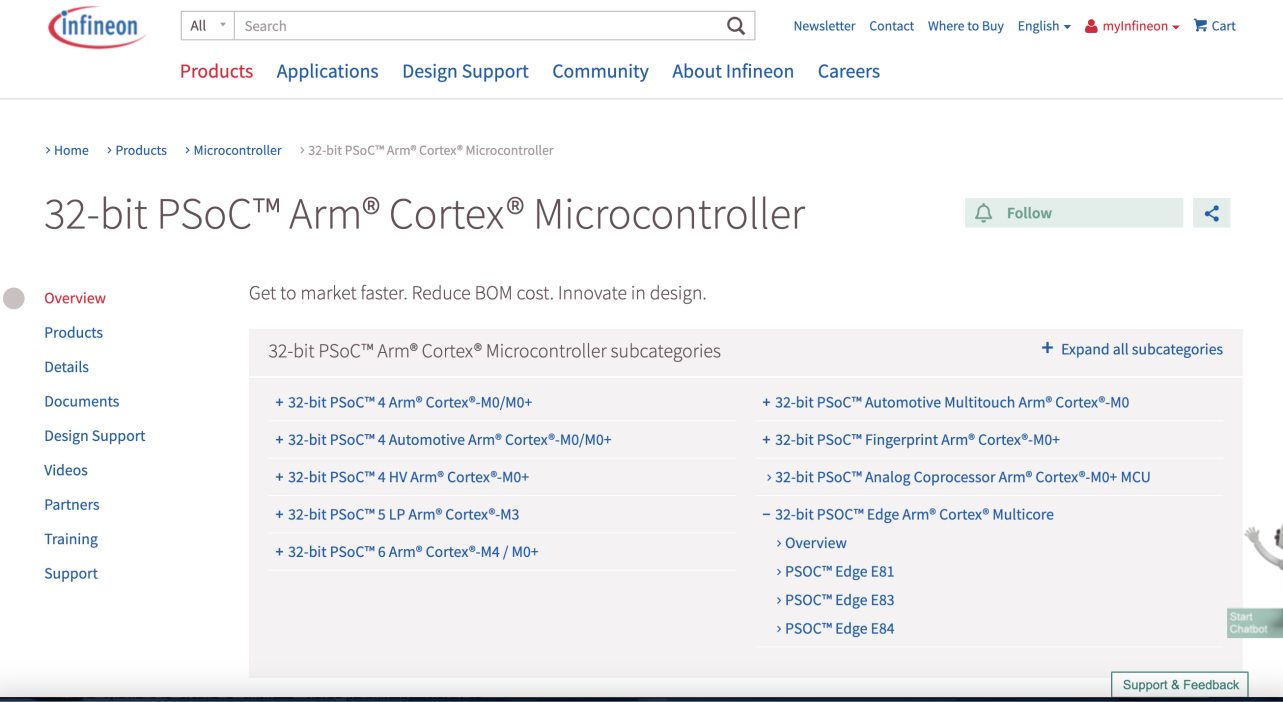Open the myInfineon user menu
Screen dimensions: 1283x702
(x=1132, y=26)
